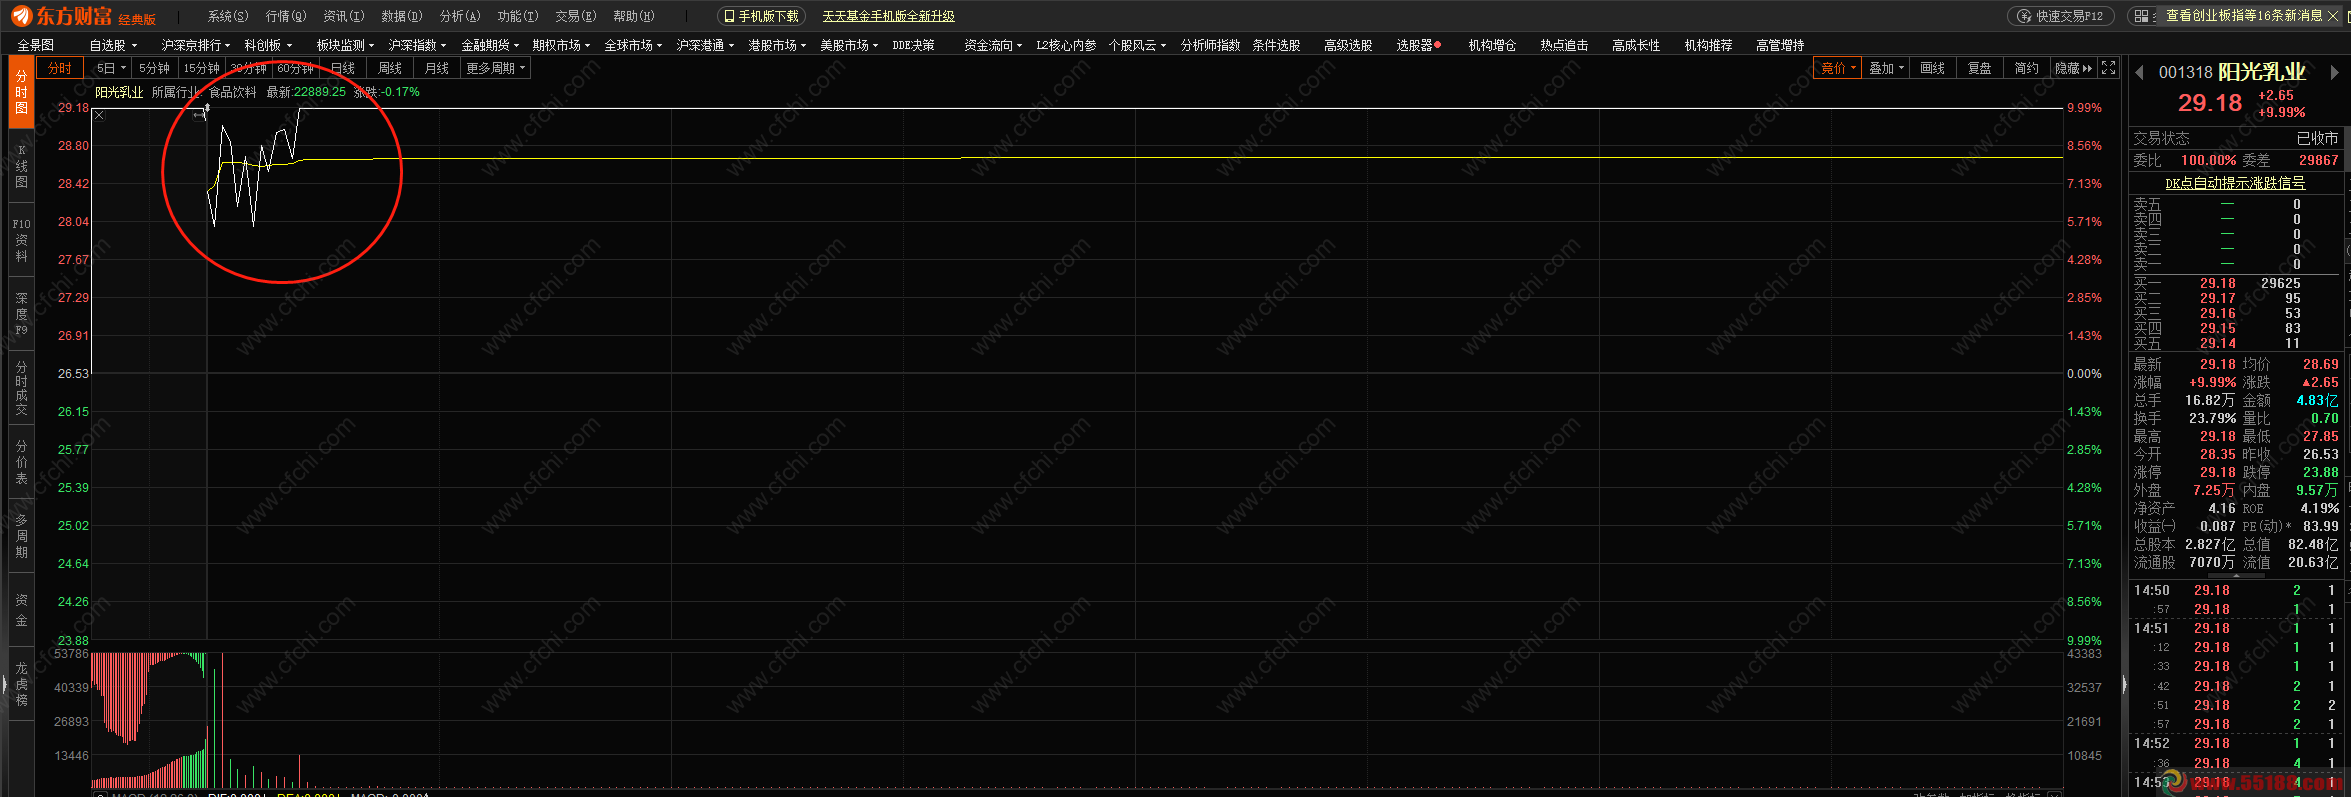Dismiss the 查看创业板指 news notification

click(x=2333, y=16)
